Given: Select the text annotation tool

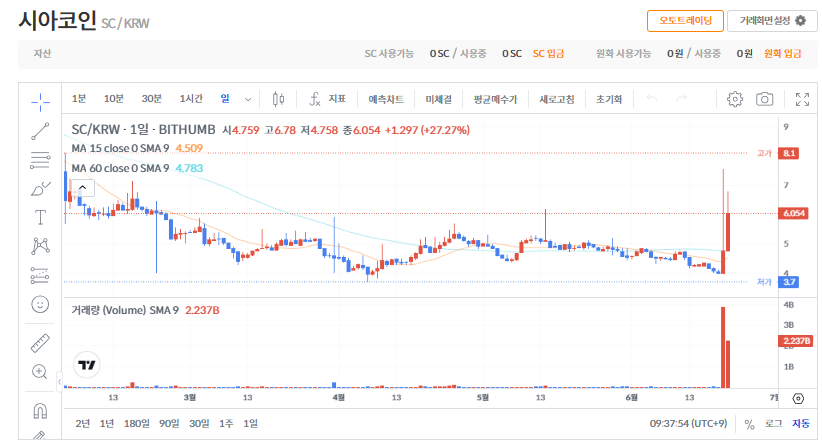Looking at the screenshot, I should 40,217.
